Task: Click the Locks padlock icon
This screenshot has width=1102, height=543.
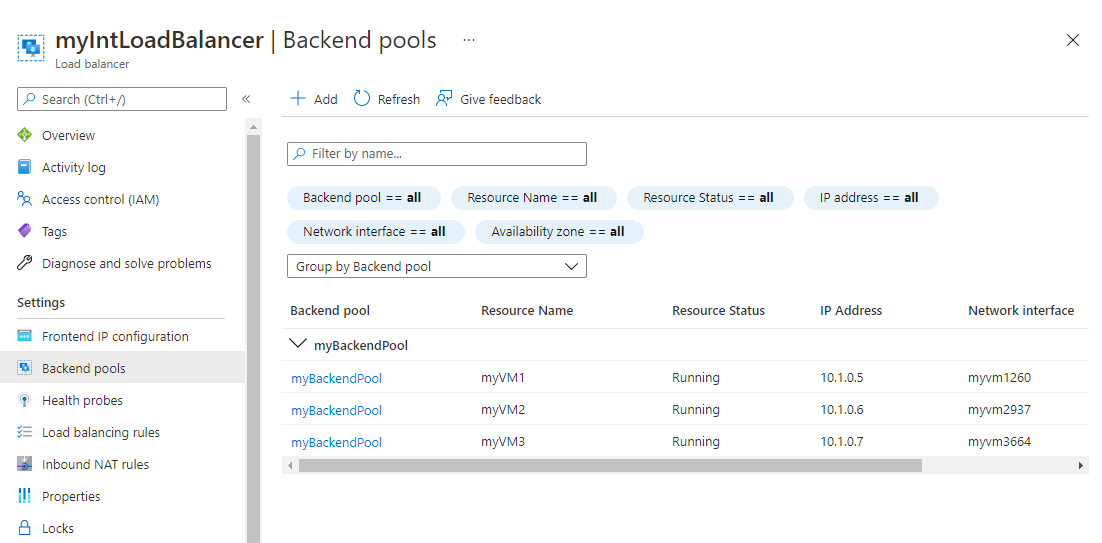Action: coord(25,528)
